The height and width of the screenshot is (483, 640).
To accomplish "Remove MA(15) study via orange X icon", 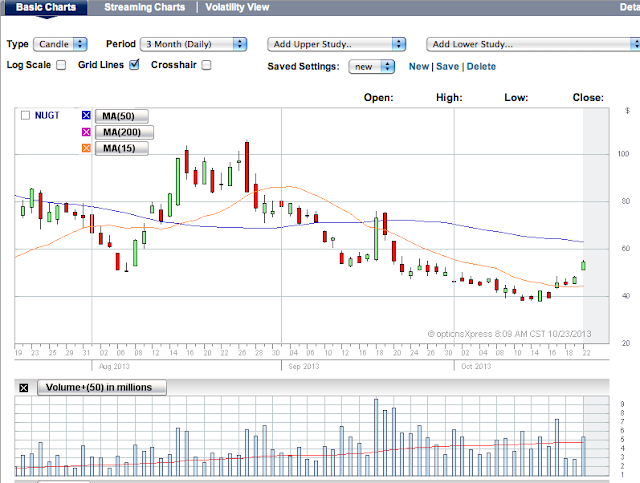I will click(86, 148).
